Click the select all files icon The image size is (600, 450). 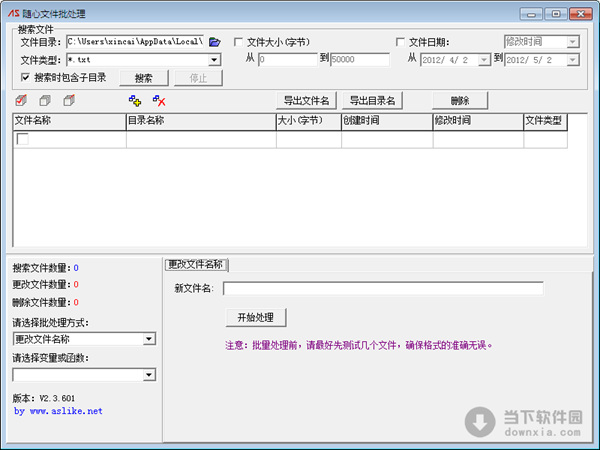click(22, 101)
